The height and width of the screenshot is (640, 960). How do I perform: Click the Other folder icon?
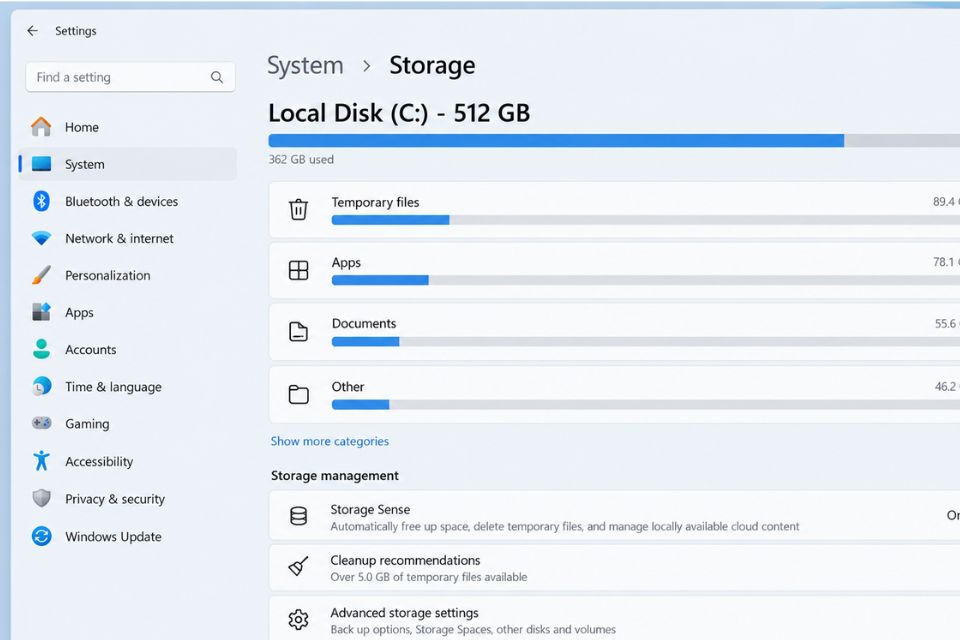click(298, 394)
